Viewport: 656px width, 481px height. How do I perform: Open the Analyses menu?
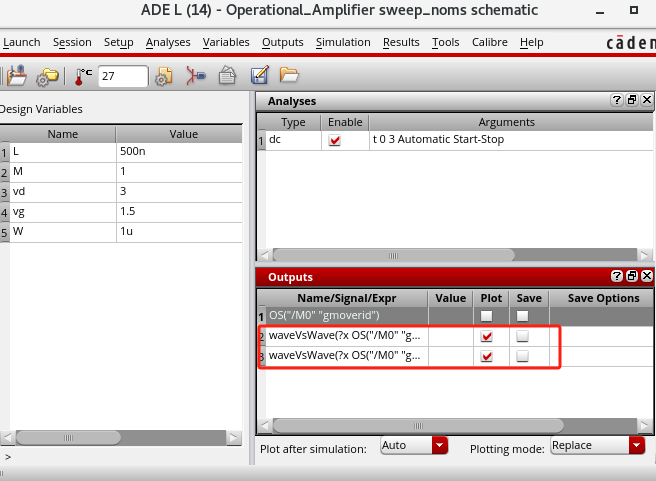coord(168,42)
